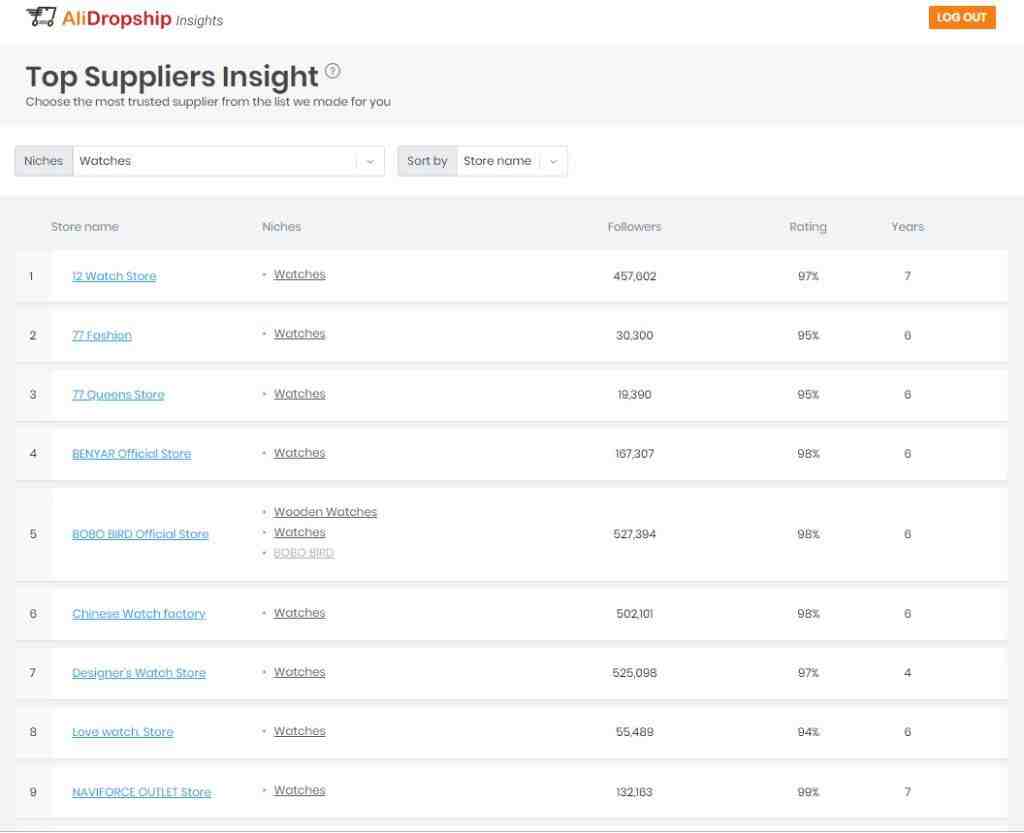This screenshot has height=833, width=1024.
Task: Open the help question mark icon beside the title
Action: click(x=332, y=71)
